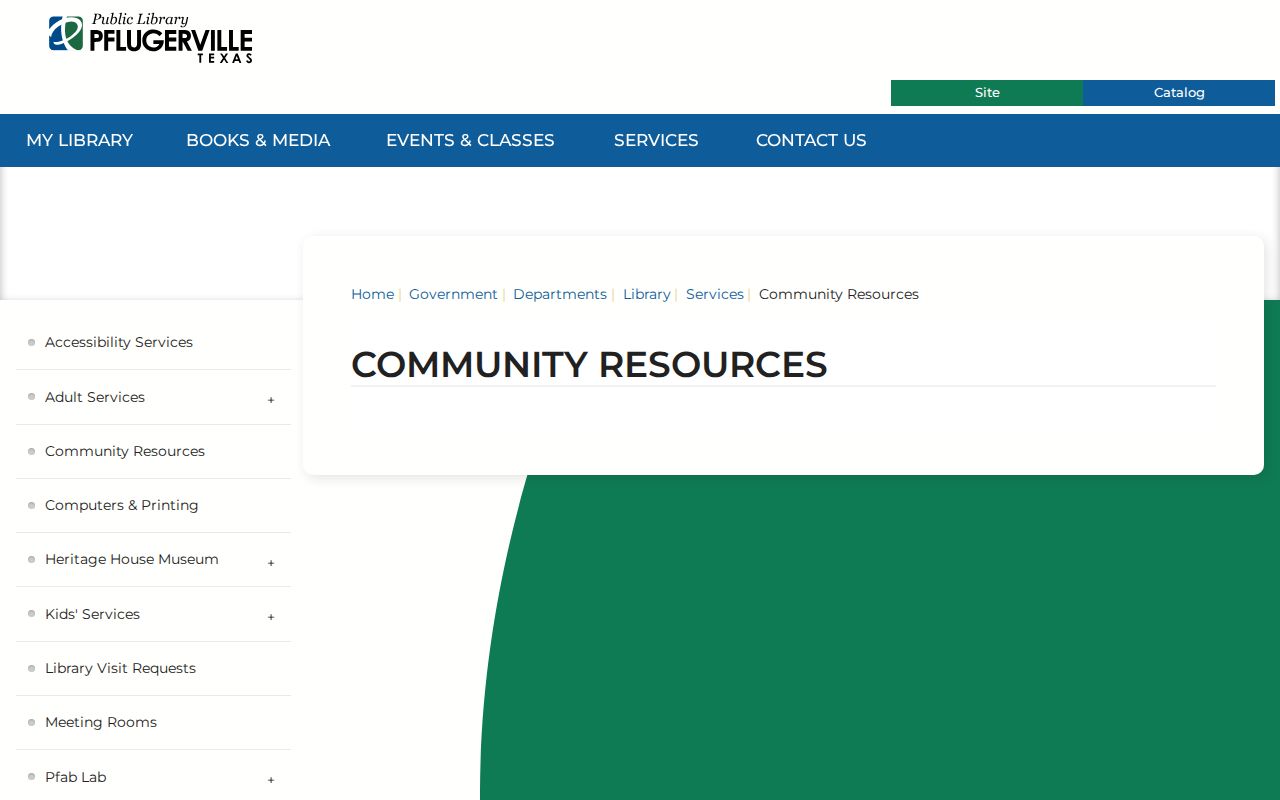
Task: Click the Library breadcrumb link
Action: pyautogui.click(x=647, y=294)
